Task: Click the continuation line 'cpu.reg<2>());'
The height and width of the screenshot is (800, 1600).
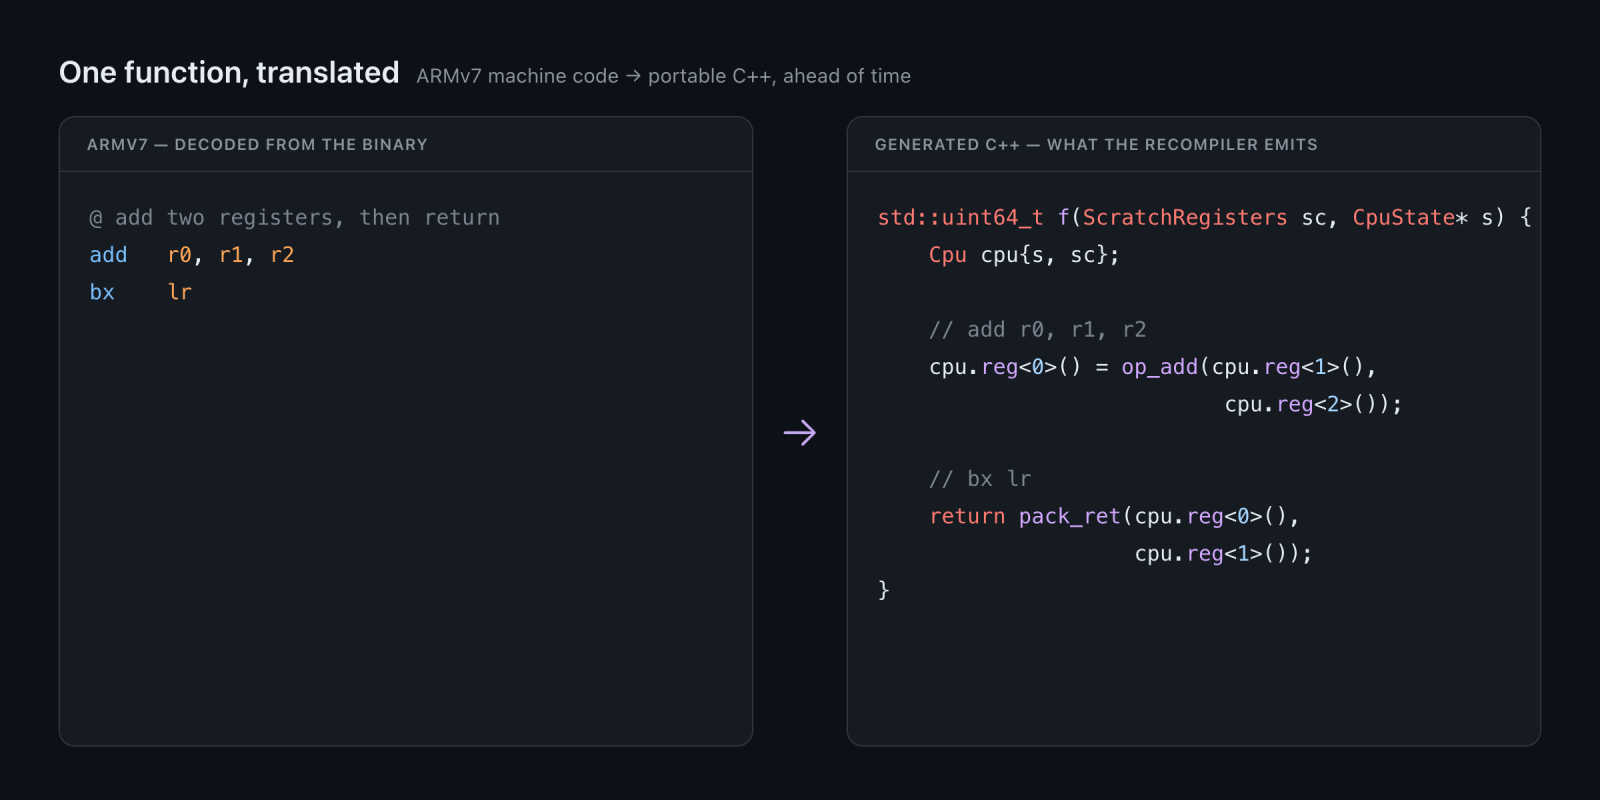Action: [1313, 404]
